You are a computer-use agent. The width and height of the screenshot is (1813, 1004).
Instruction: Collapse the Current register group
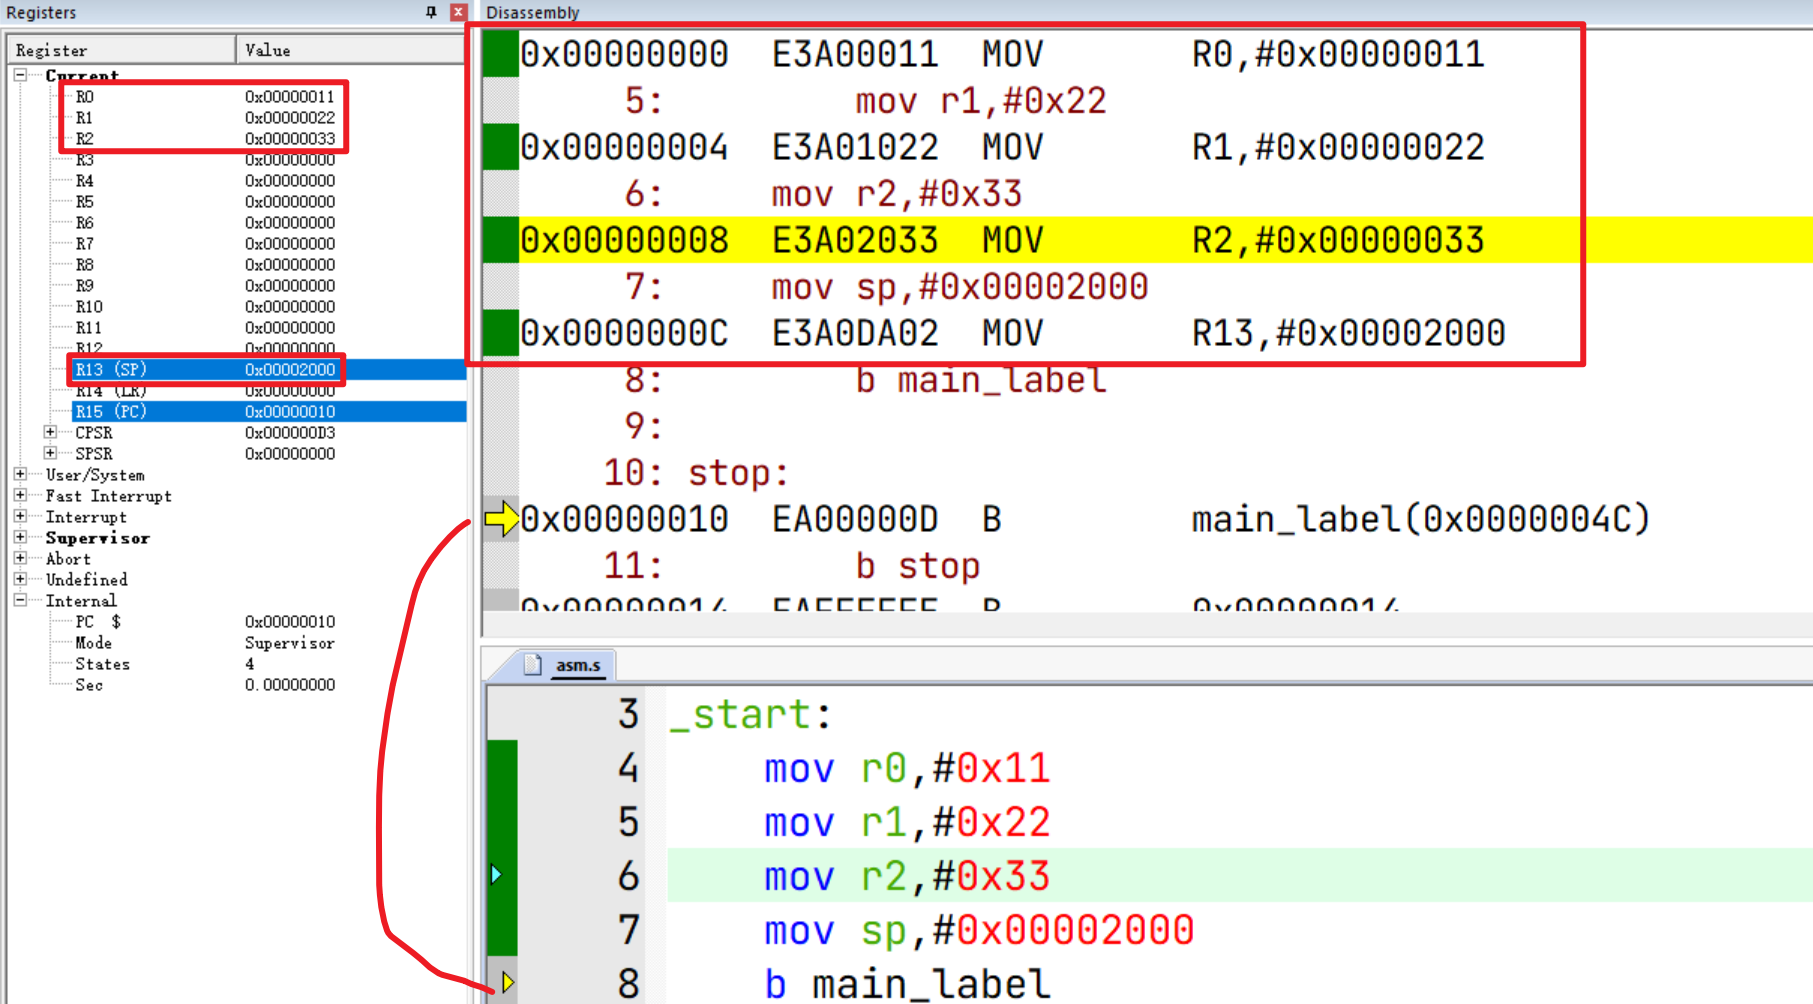click(20, 75)
